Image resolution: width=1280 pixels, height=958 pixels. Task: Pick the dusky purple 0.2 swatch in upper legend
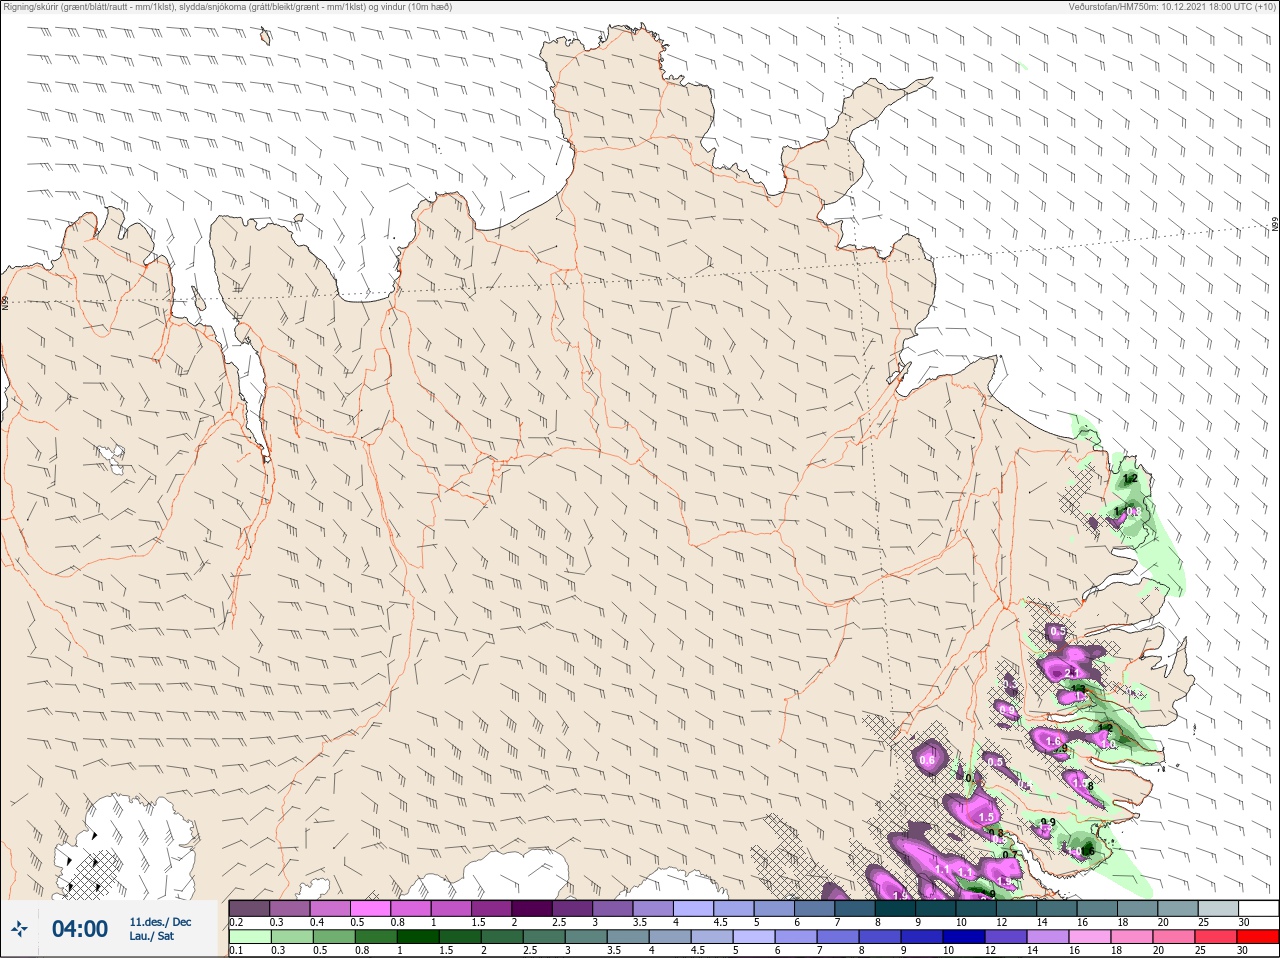(249, 908)
